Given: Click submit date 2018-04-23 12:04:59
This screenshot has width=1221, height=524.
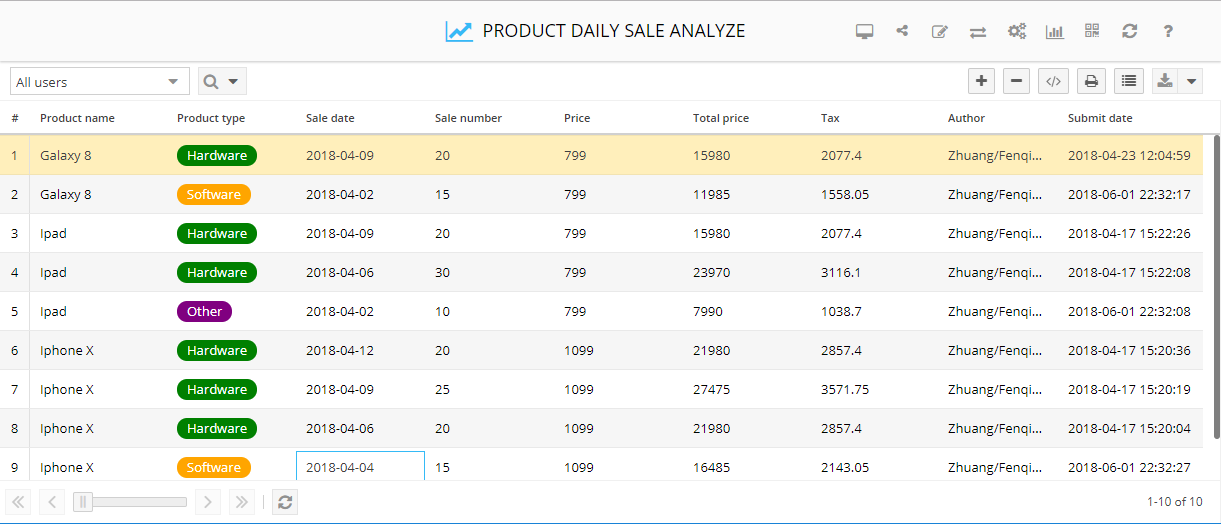Looking at the screenshot, I should coord(1129,155).
